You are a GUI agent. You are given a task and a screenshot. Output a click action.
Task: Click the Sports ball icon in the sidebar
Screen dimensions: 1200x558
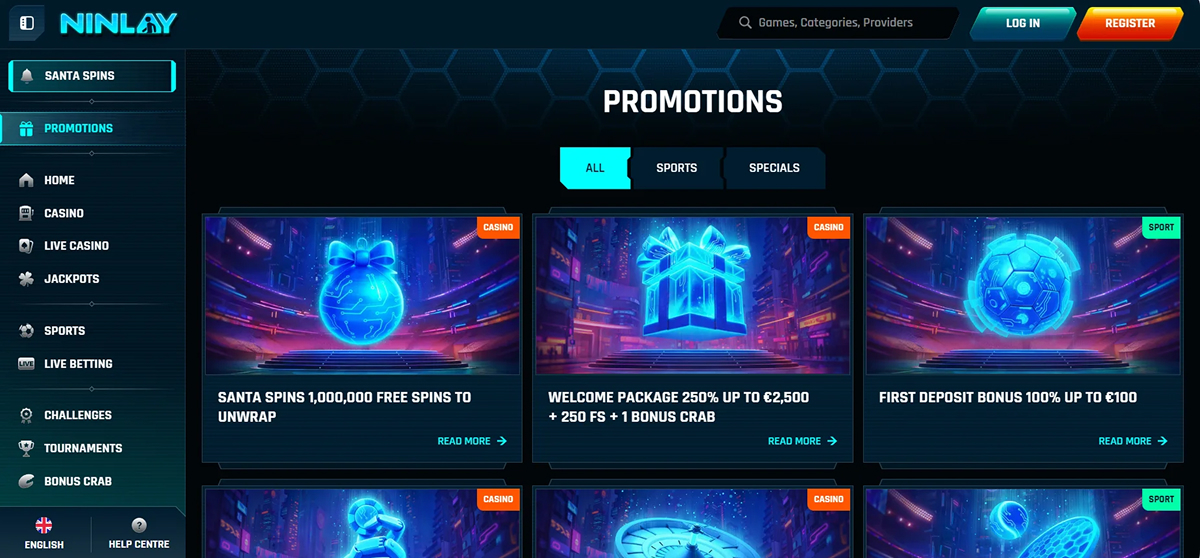26,331
